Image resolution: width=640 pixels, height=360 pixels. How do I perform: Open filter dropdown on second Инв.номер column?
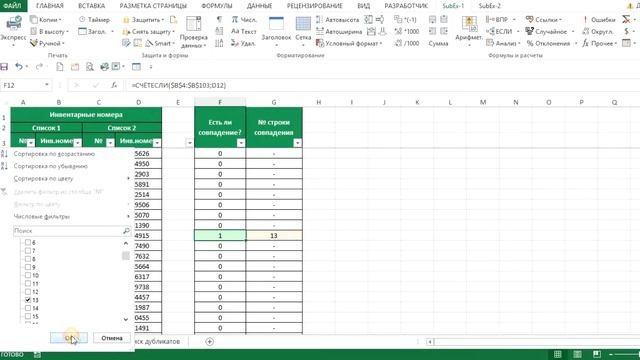[x=157, y=142]
